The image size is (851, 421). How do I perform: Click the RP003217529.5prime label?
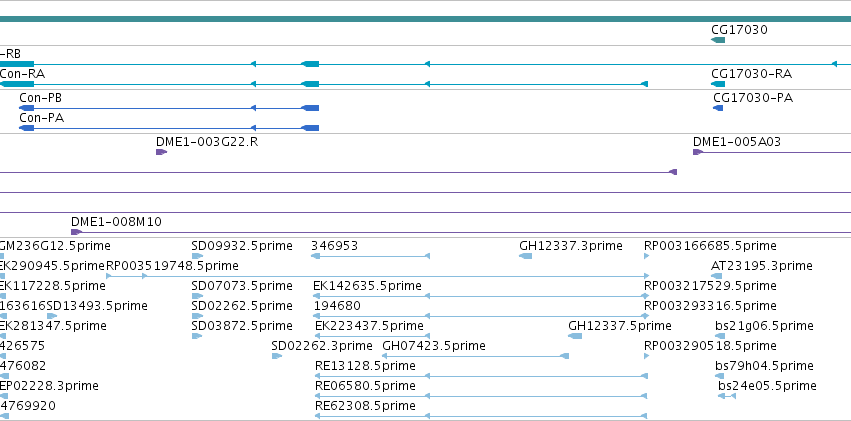click(x=710, y=286)
